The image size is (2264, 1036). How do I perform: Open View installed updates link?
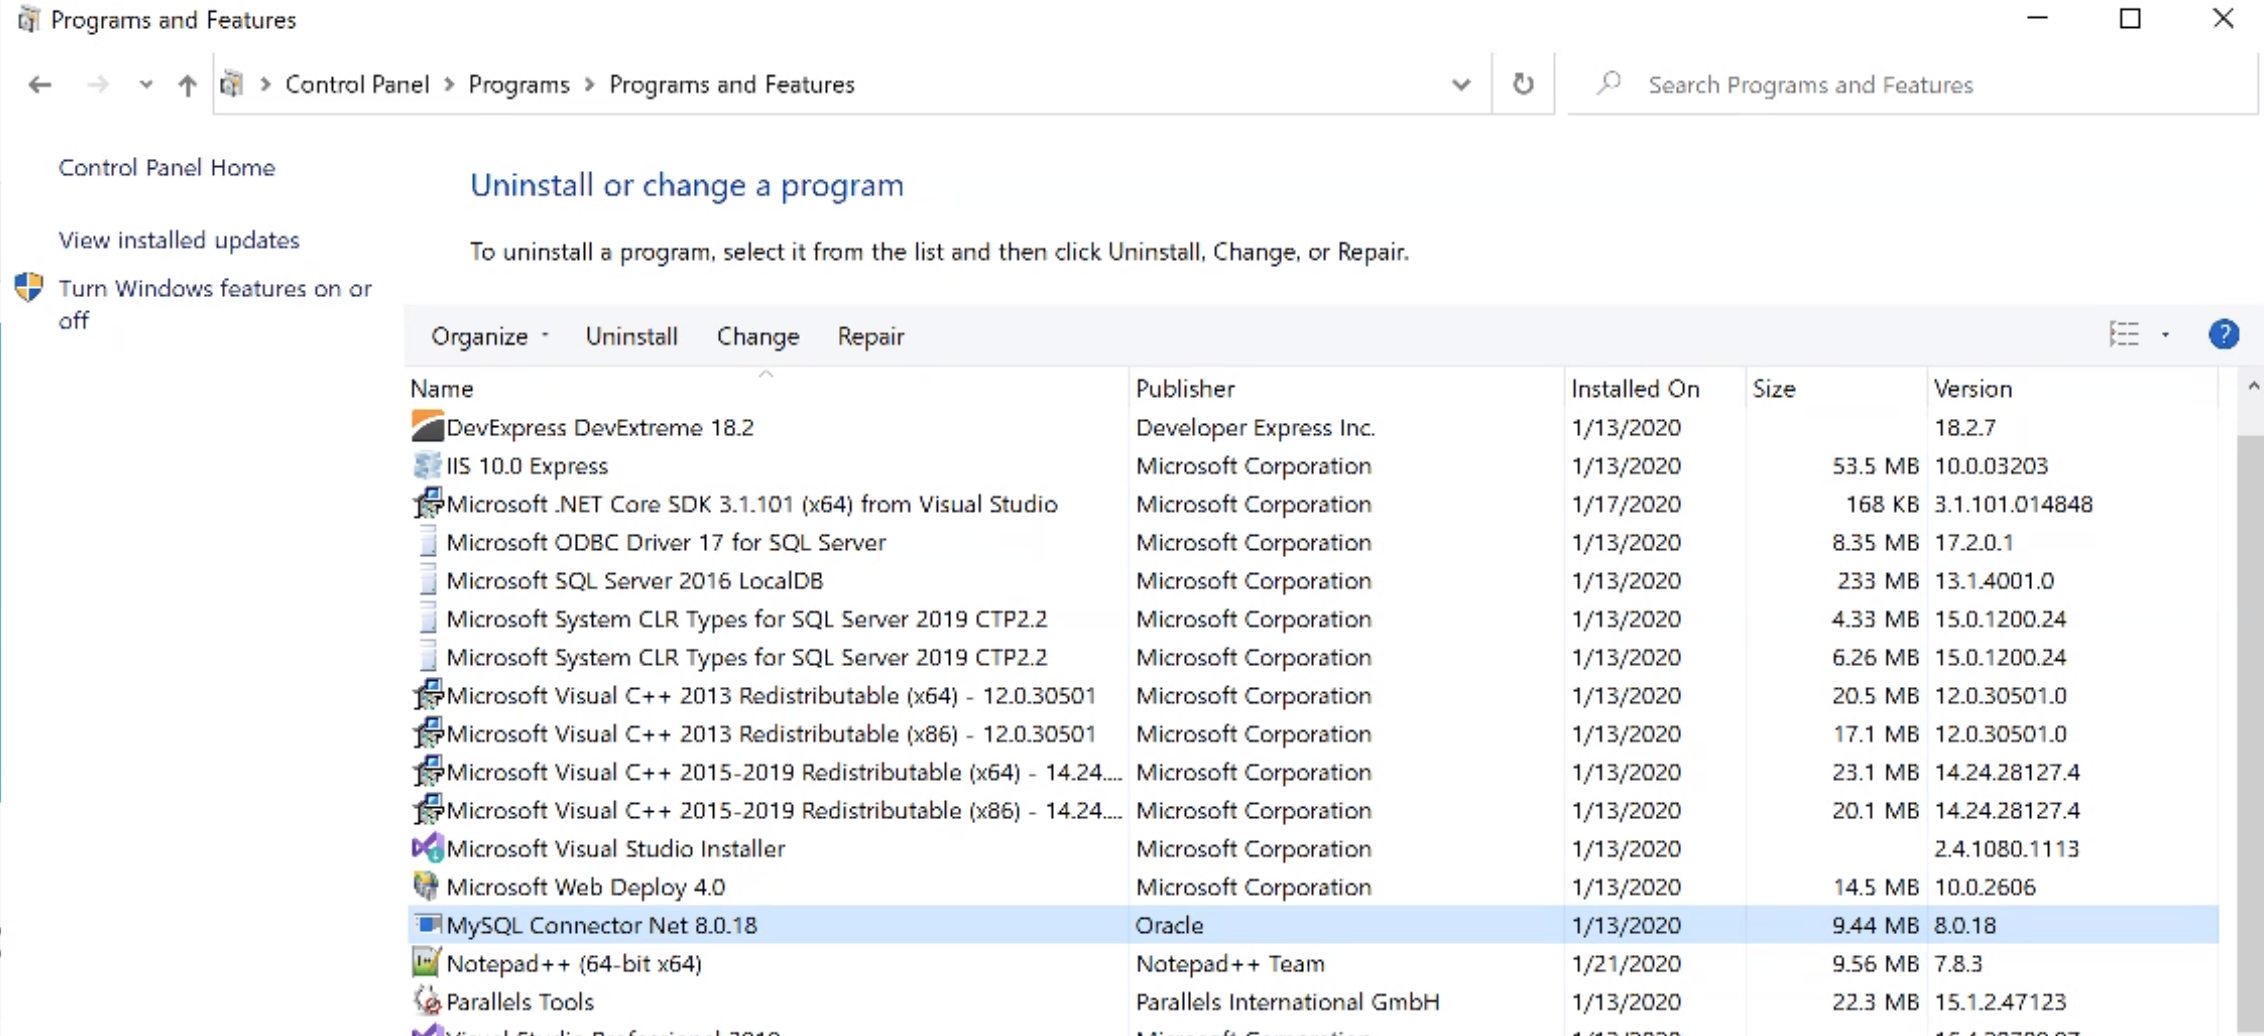tap(179, 240)
